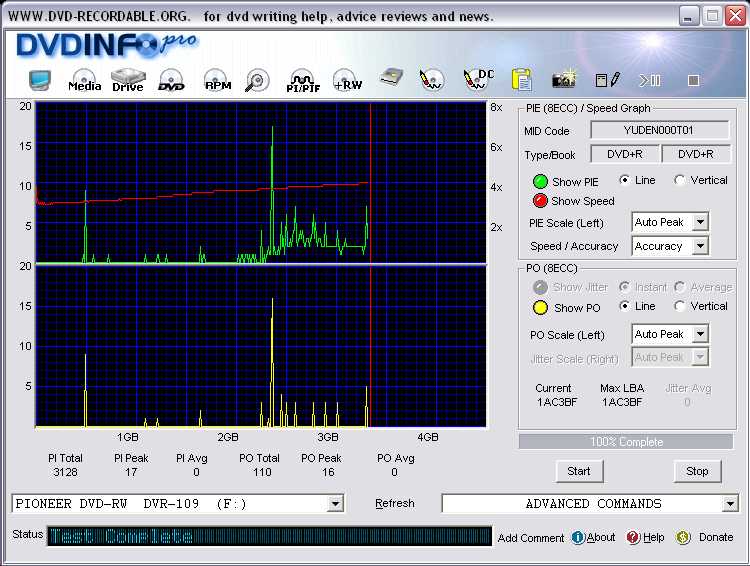This screenshot has width=750, height=566.
Task: Click the PO Total value 110
Action: point(262,472)
